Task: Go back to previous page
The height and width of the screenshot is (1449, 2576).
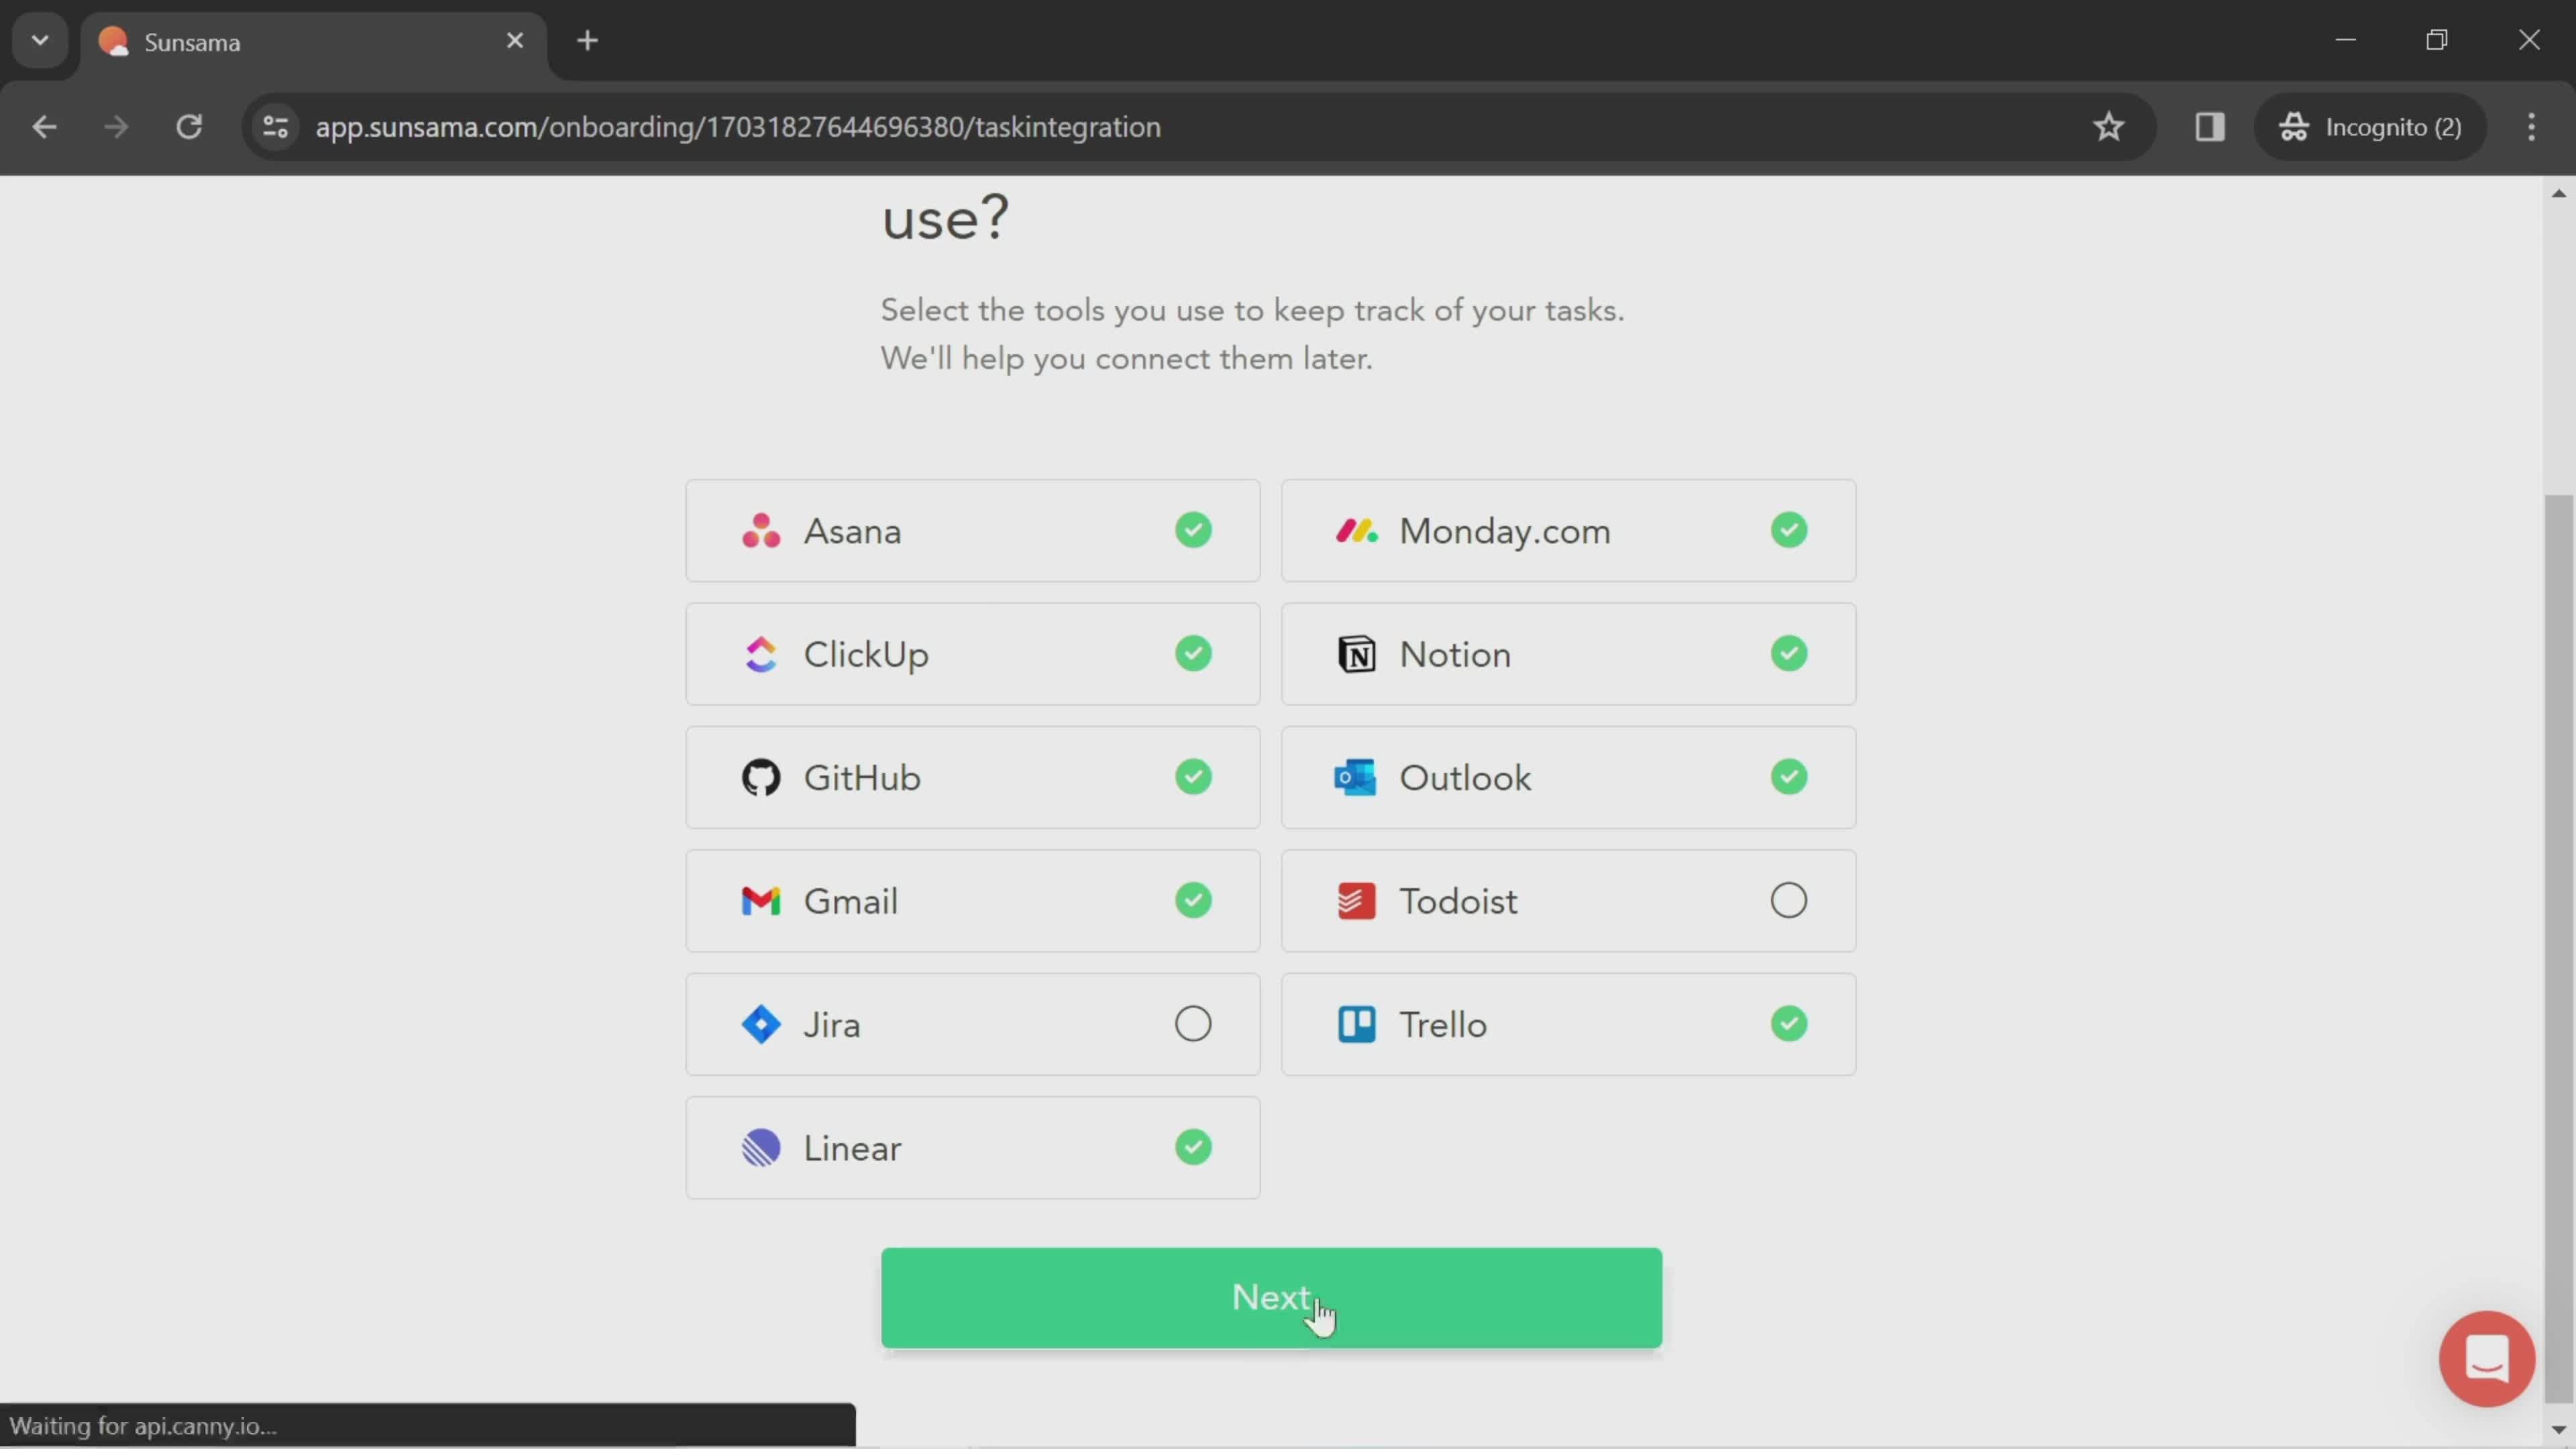Action: tap(44, 127)
